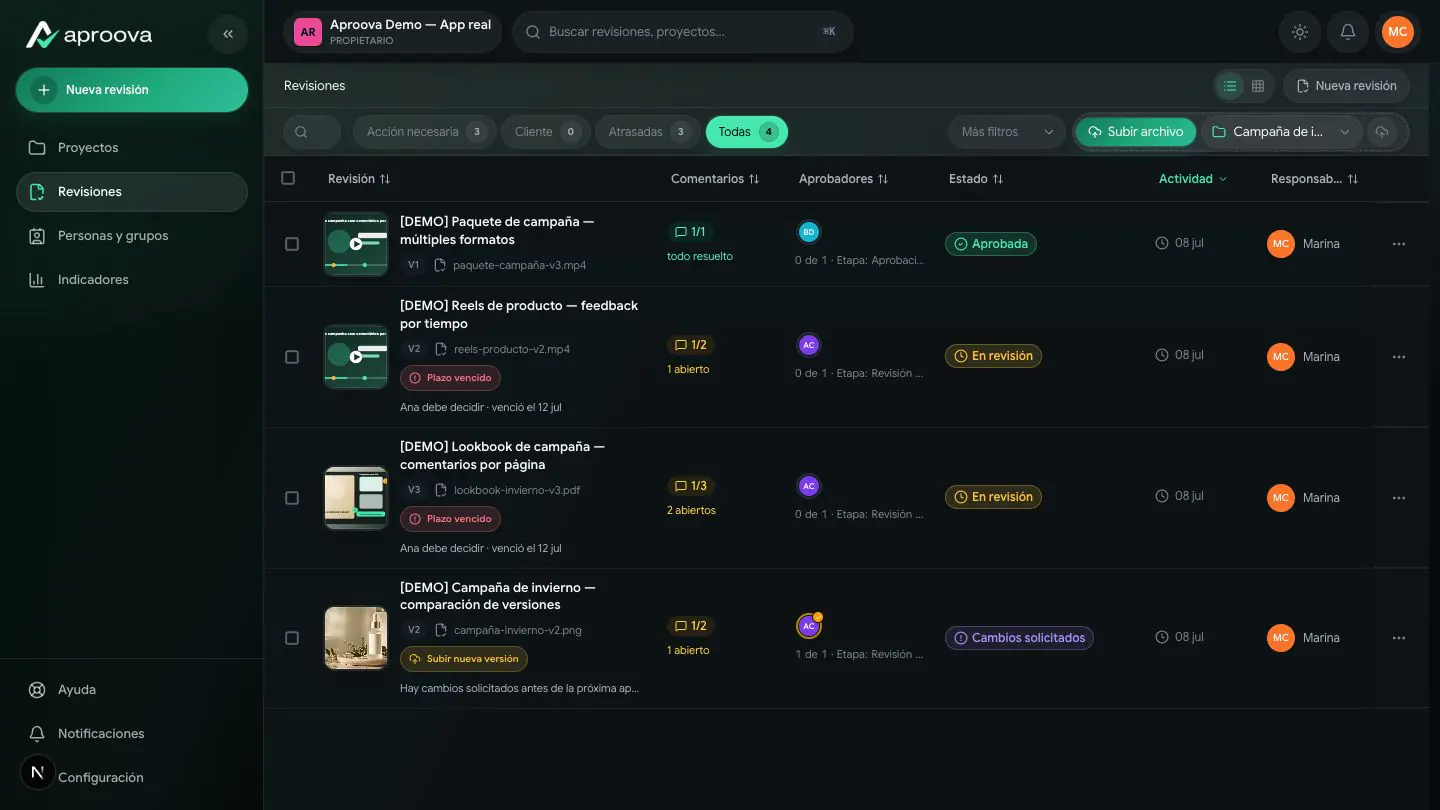Viewport: 1440px width, 810px height.
Task: Click the Aproova logo
Action: pos(89,35)
